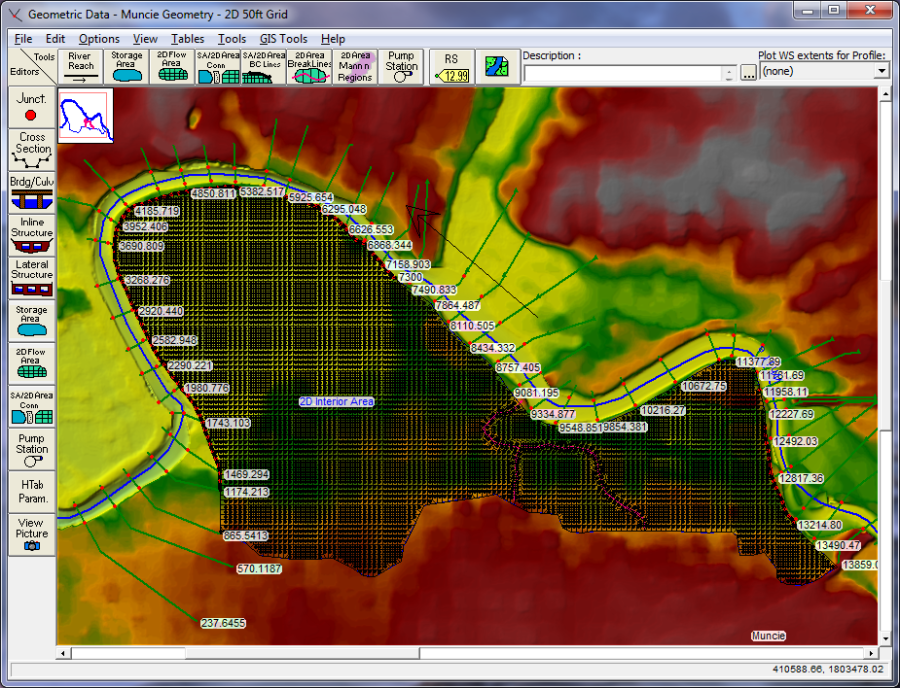Viewport: 900px width, 688px height.
Task: Choose the 2D Area Mann n Regions tool
Action: click(x=354, y=67)
